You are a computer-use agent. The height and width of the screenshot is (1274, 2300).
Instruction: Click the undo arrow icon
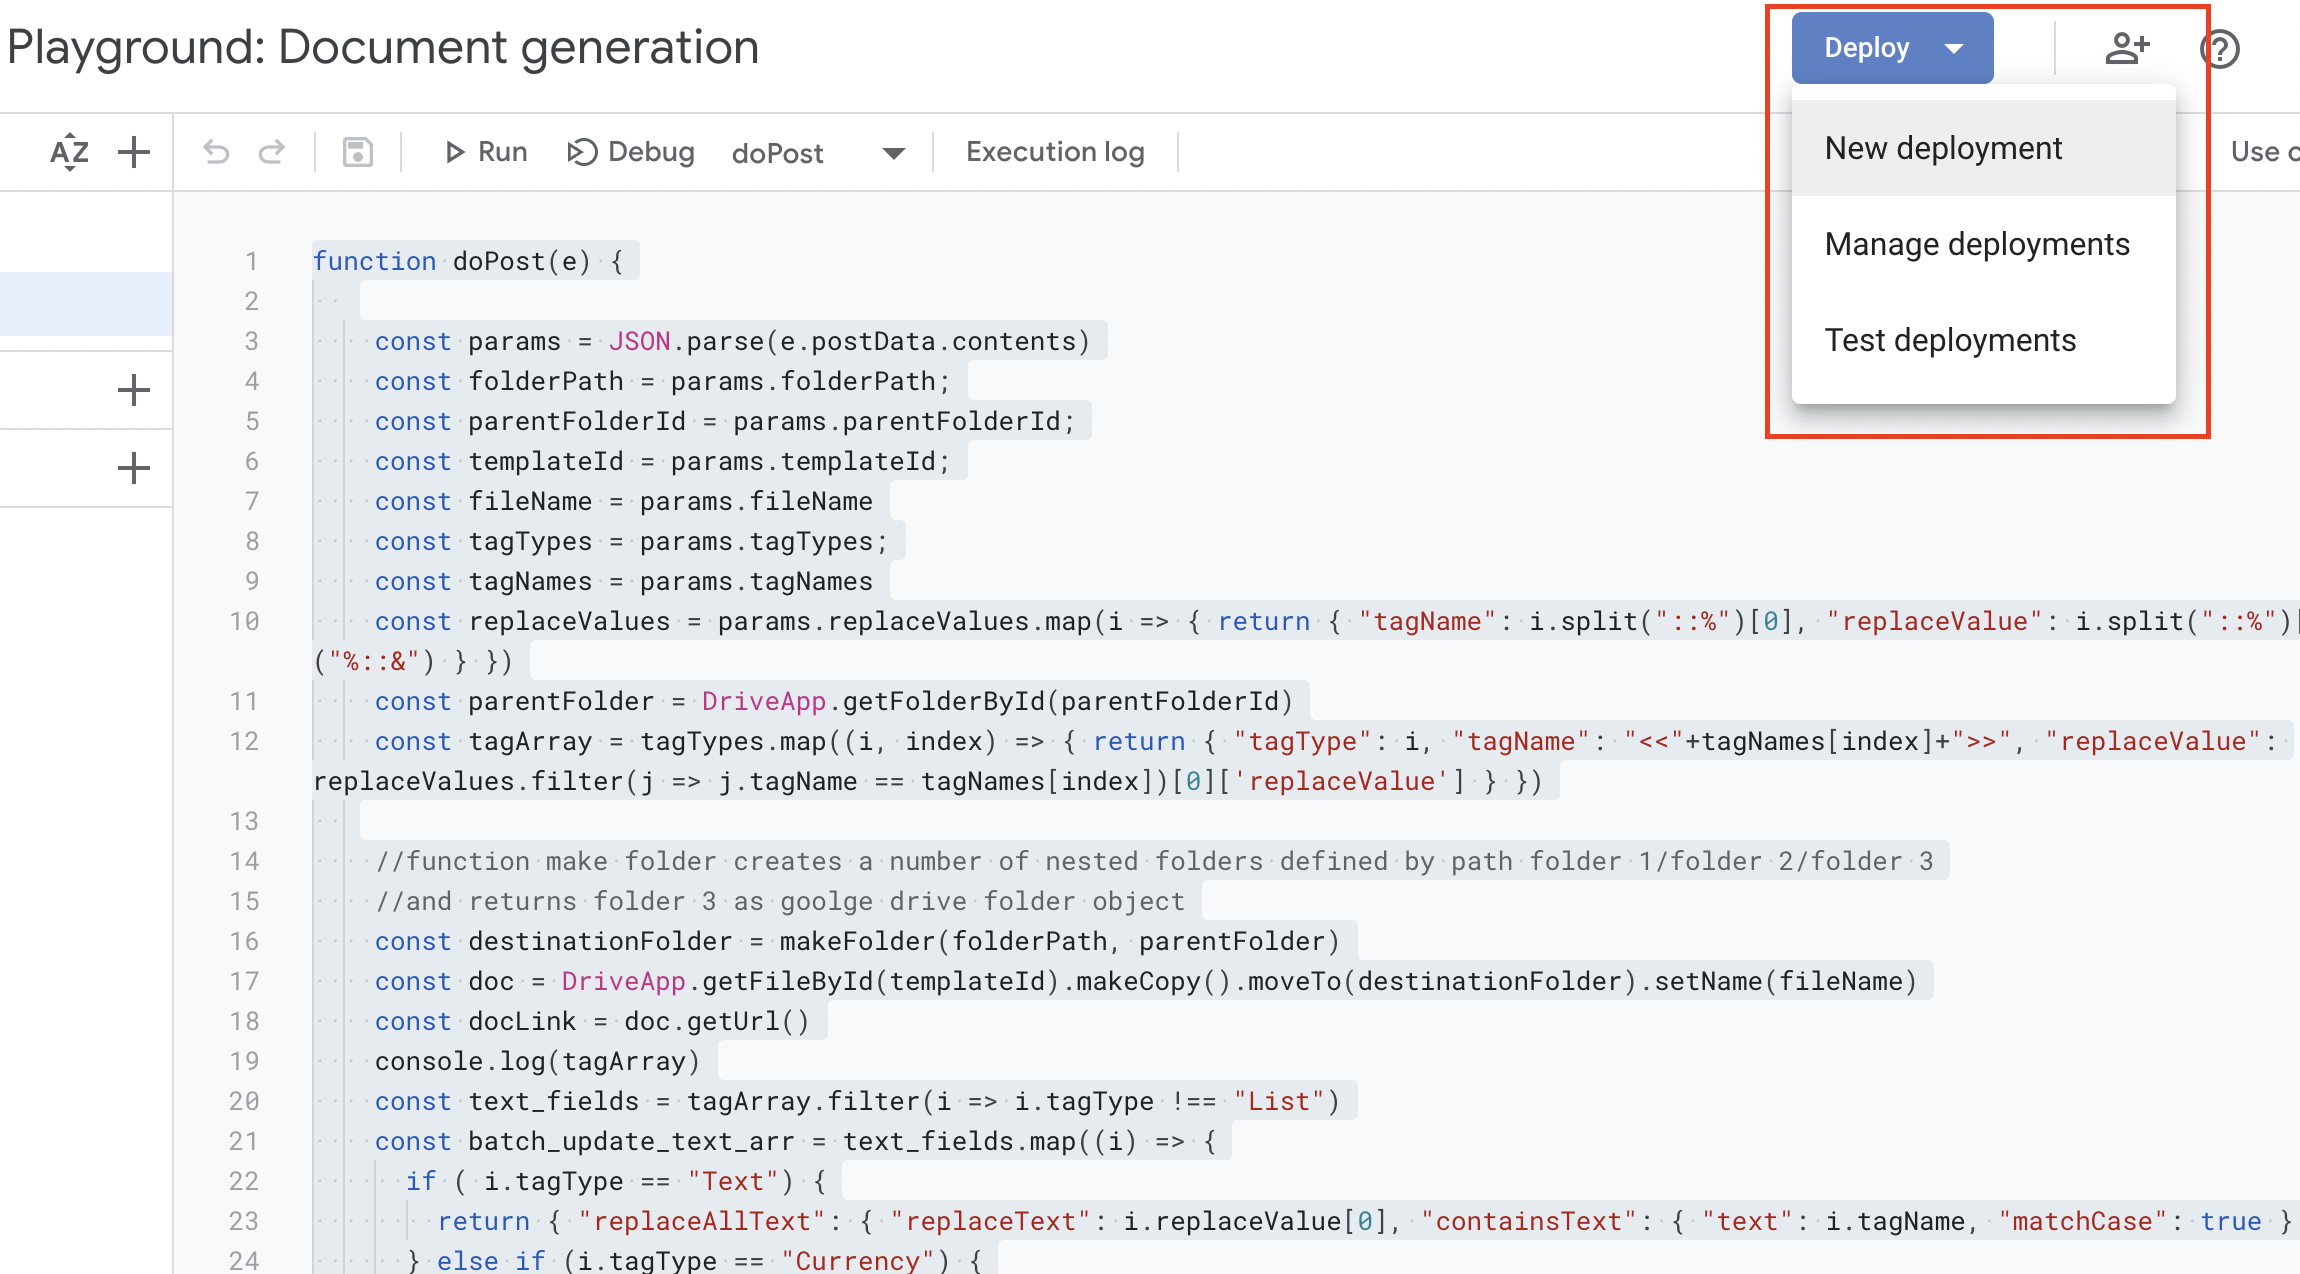tap(216, 152)
